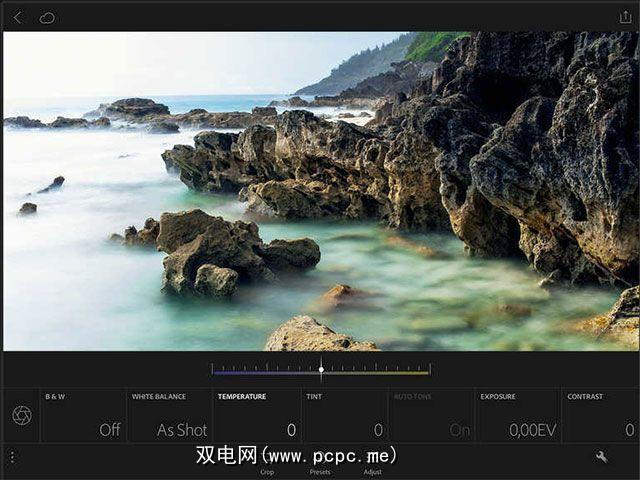
Task: Click the temperature slider white handle
Action: tap(321, 370)
